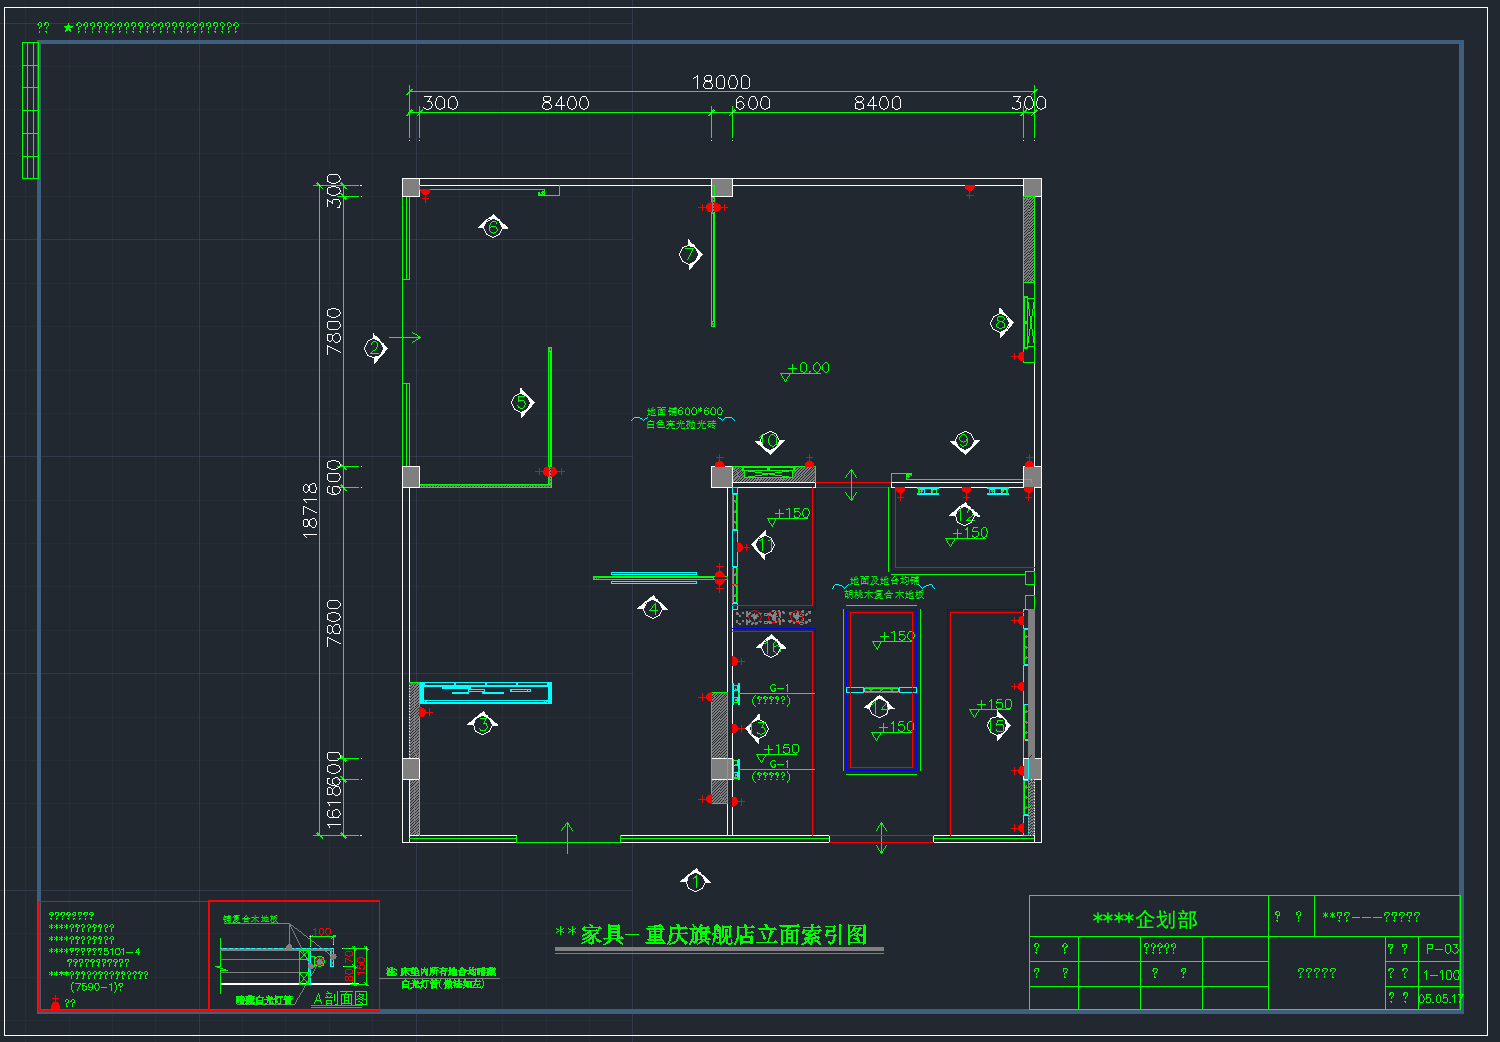Select elevation marker number 5
1500x1042 pixels.
pos(521,403)
